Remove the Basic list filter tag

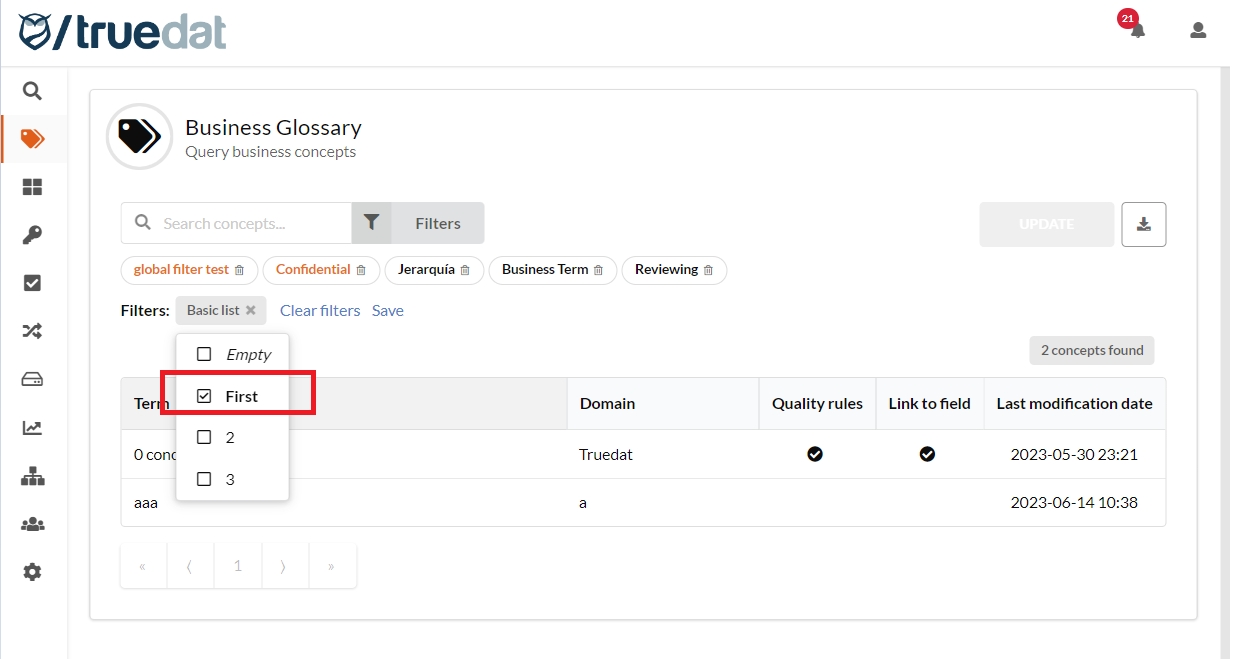[251, 310]
